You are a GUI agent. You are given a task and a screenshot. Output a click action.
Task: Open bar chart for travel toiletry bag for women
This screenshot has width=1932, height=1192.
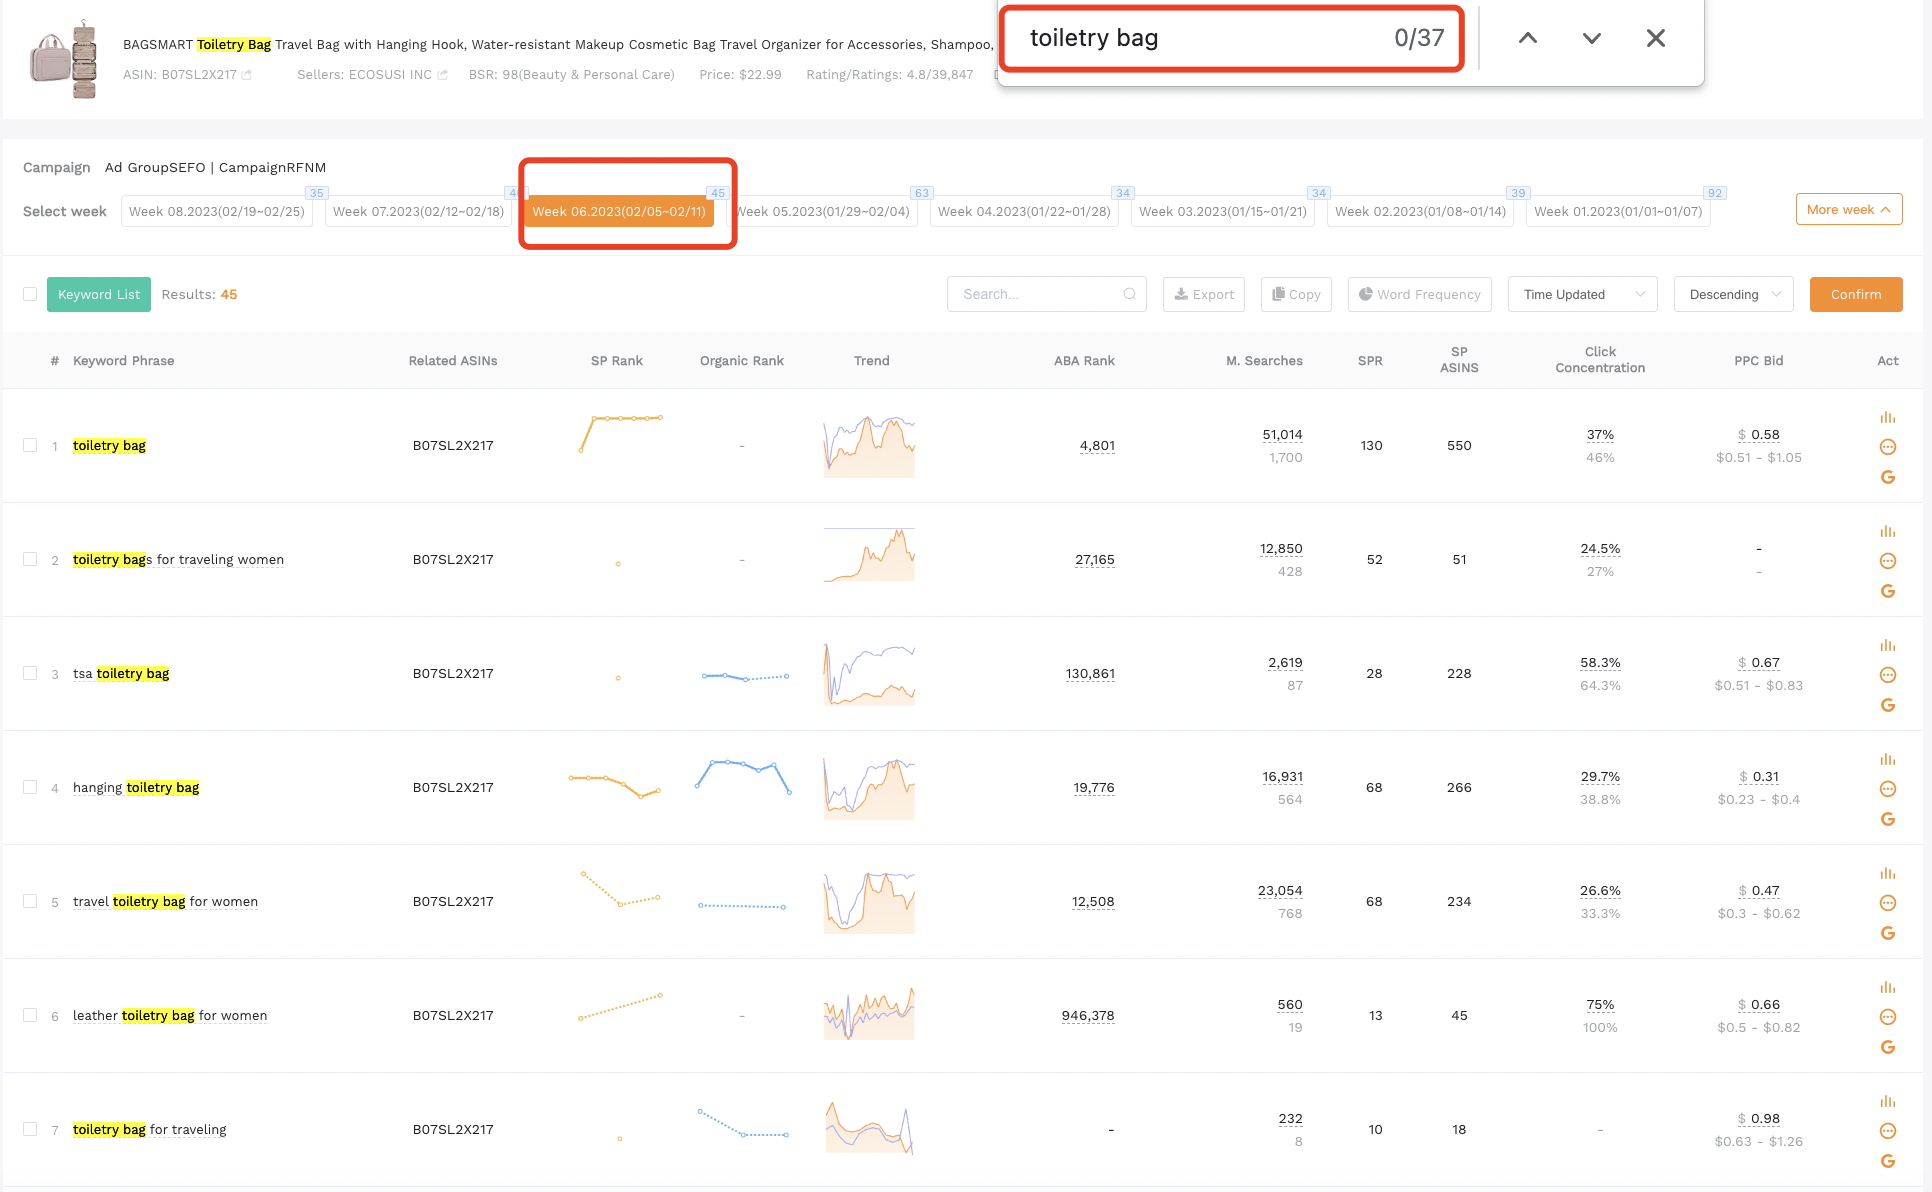(x=1888, y=873)
